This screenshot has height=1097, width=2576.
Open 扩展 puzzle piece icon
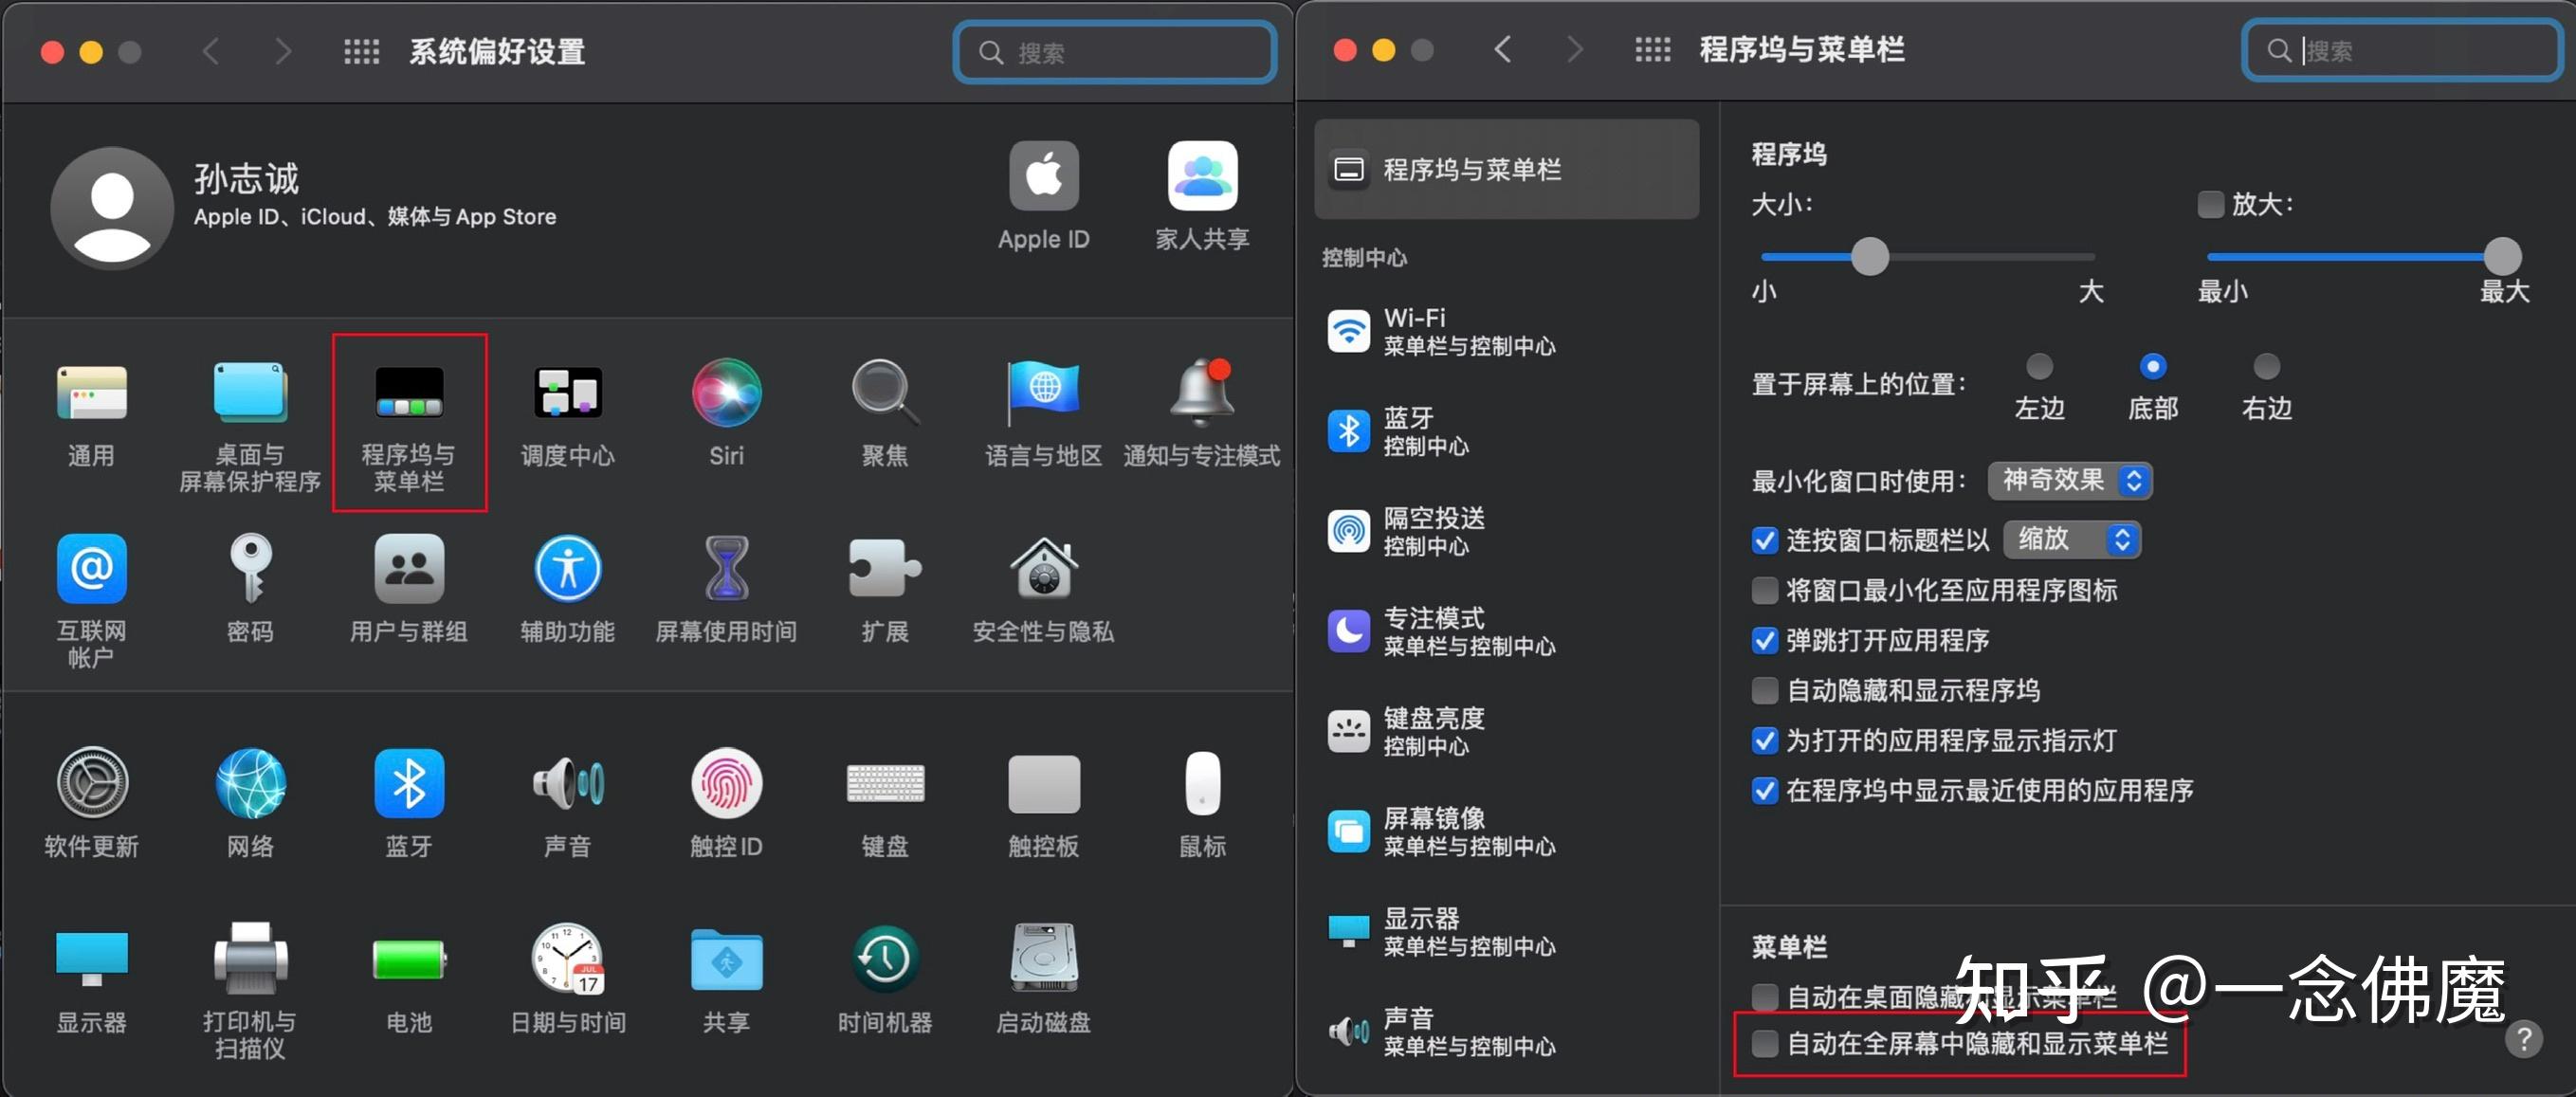[885, 568]
